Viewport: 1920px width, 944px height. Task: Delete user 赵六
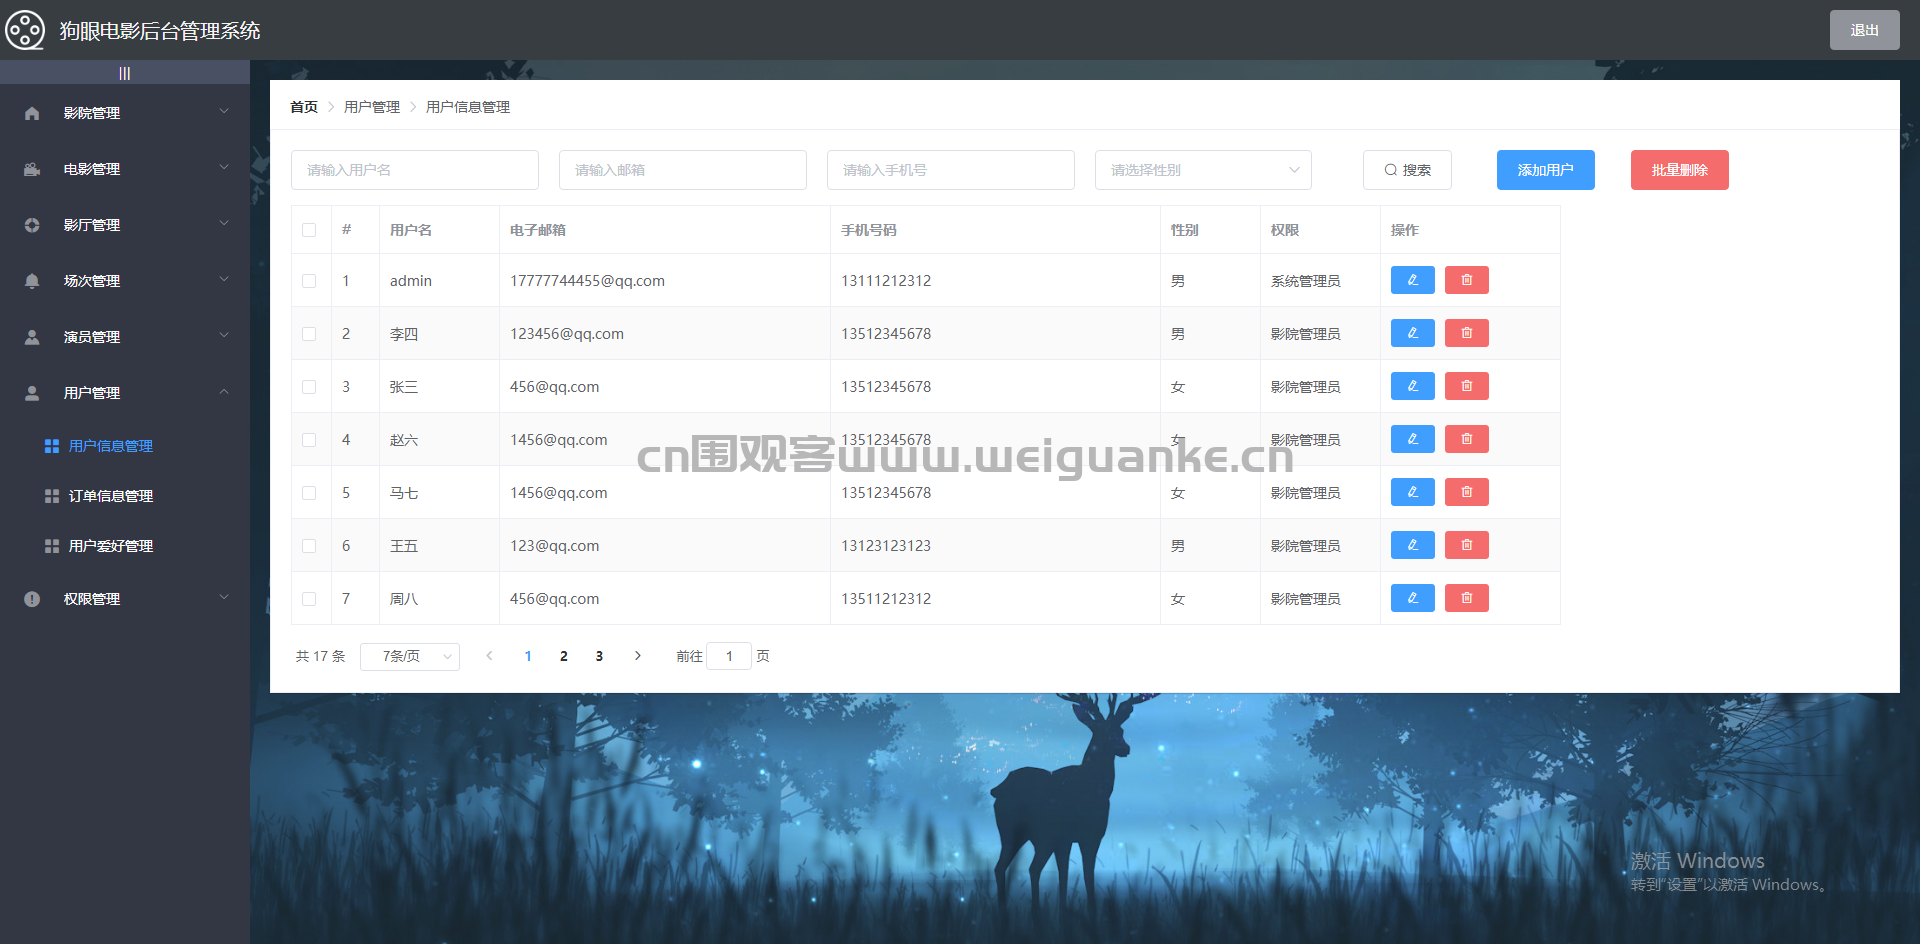click(x=1467, y=439)
